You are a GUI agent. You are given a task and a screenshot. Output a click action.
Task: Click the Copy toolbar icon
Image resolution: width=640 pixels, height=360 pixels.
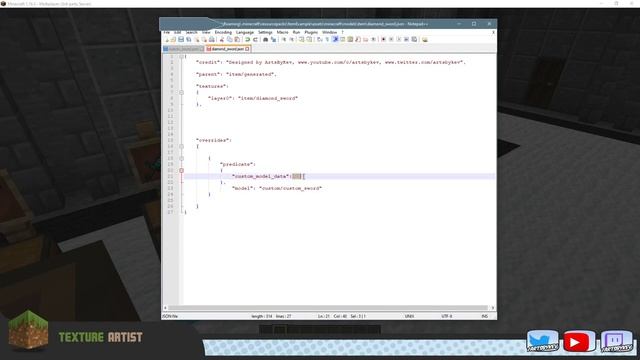[230, 40]
